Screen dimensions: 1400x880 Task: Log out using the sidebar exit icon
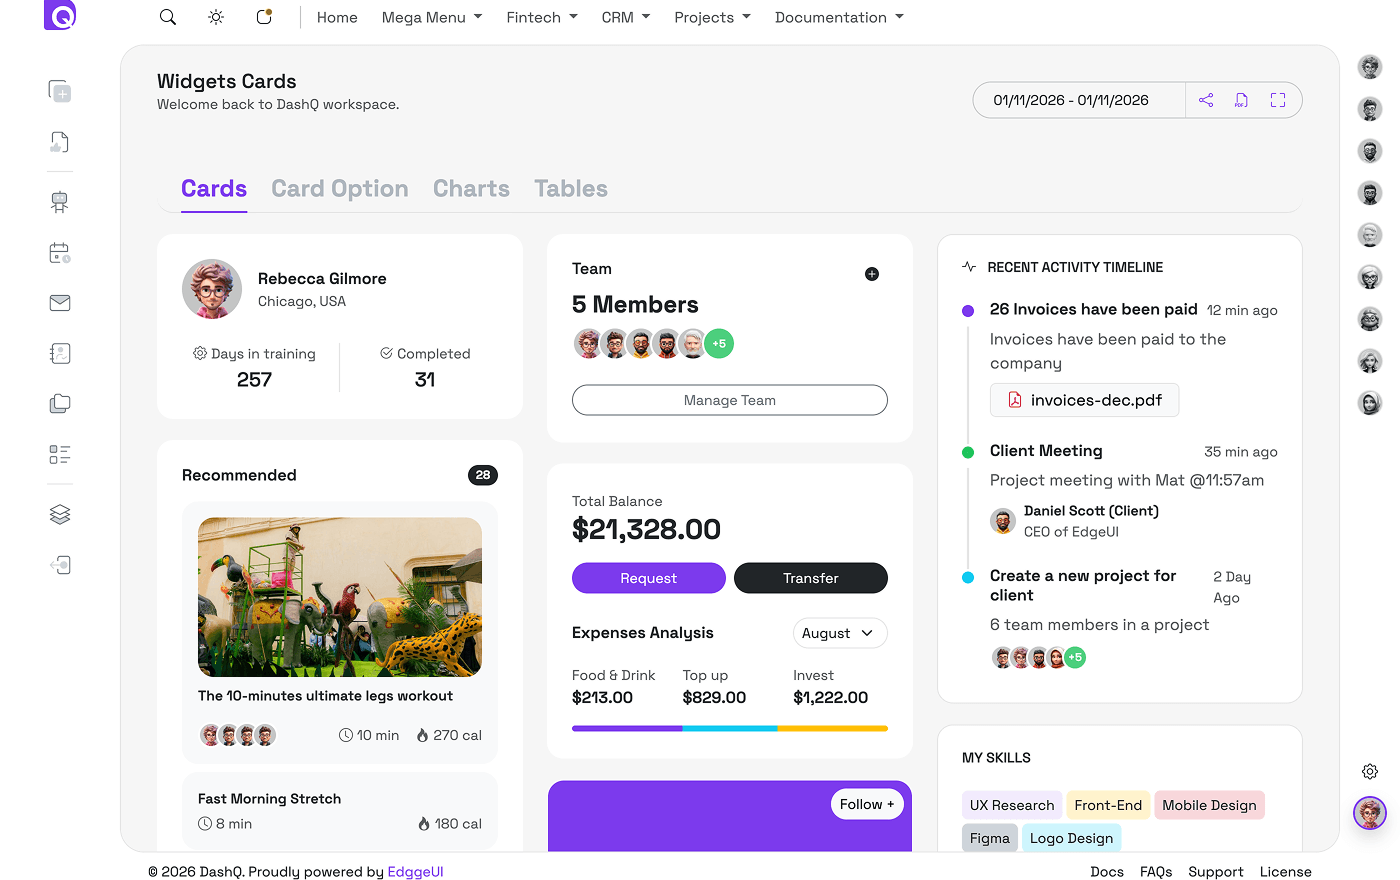[x=58, y=565]
